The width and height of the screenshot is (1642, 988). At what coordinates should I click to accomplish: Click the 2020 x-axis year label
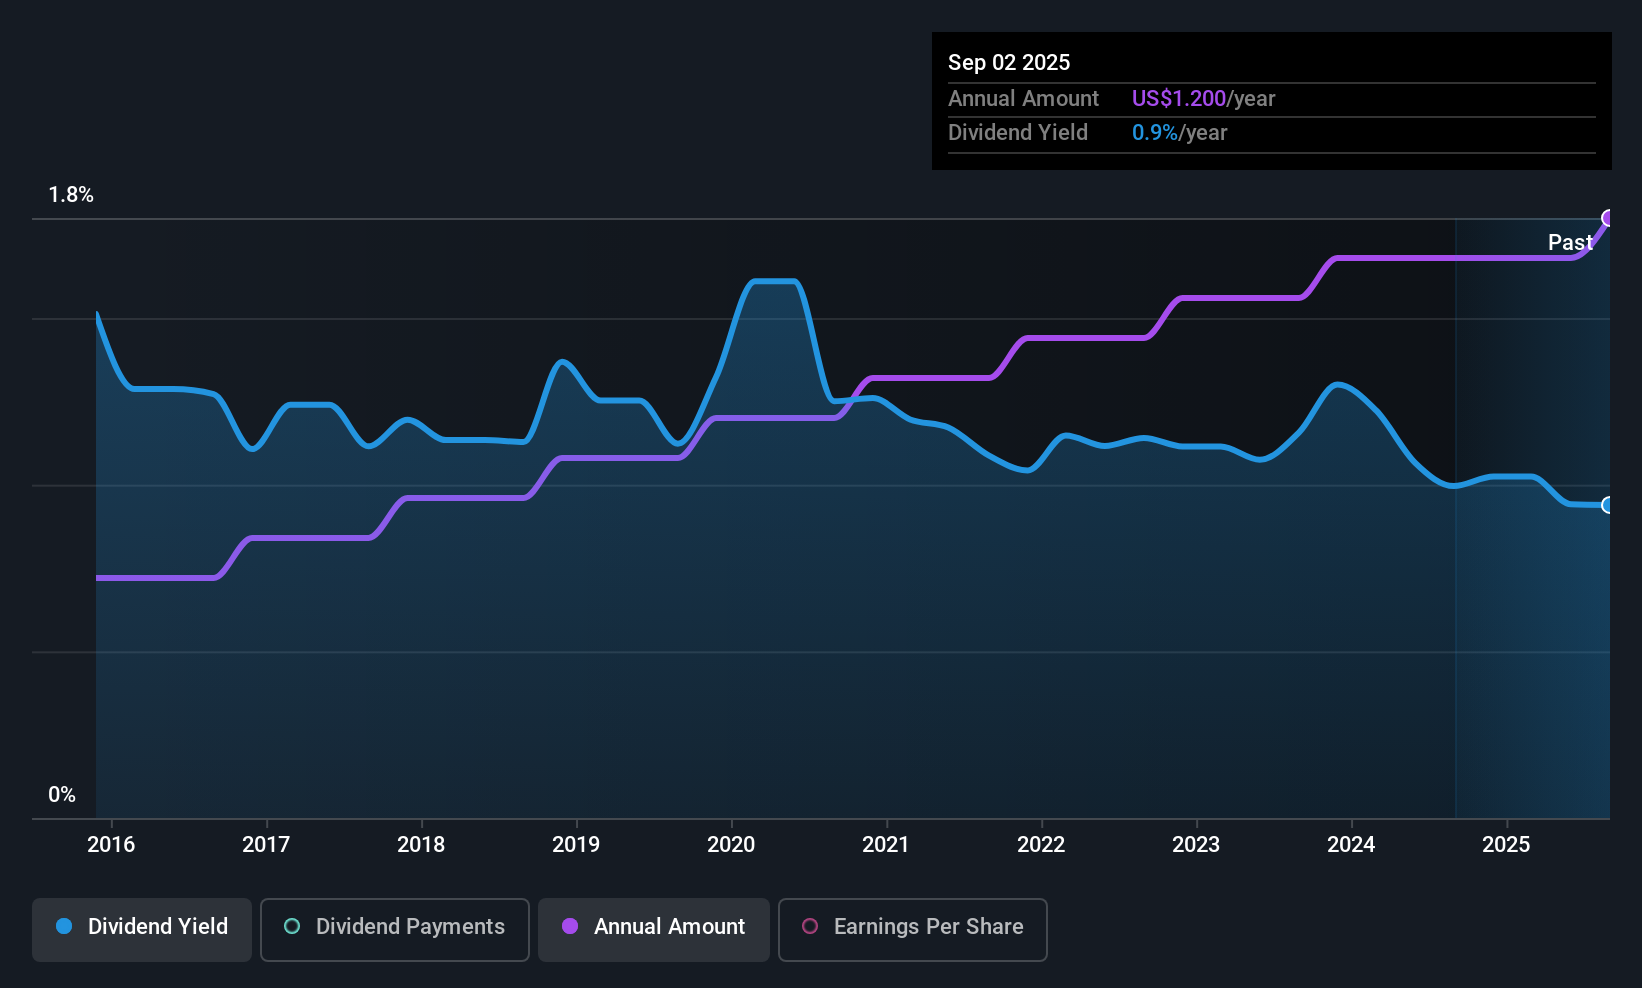tap(731, 845)
